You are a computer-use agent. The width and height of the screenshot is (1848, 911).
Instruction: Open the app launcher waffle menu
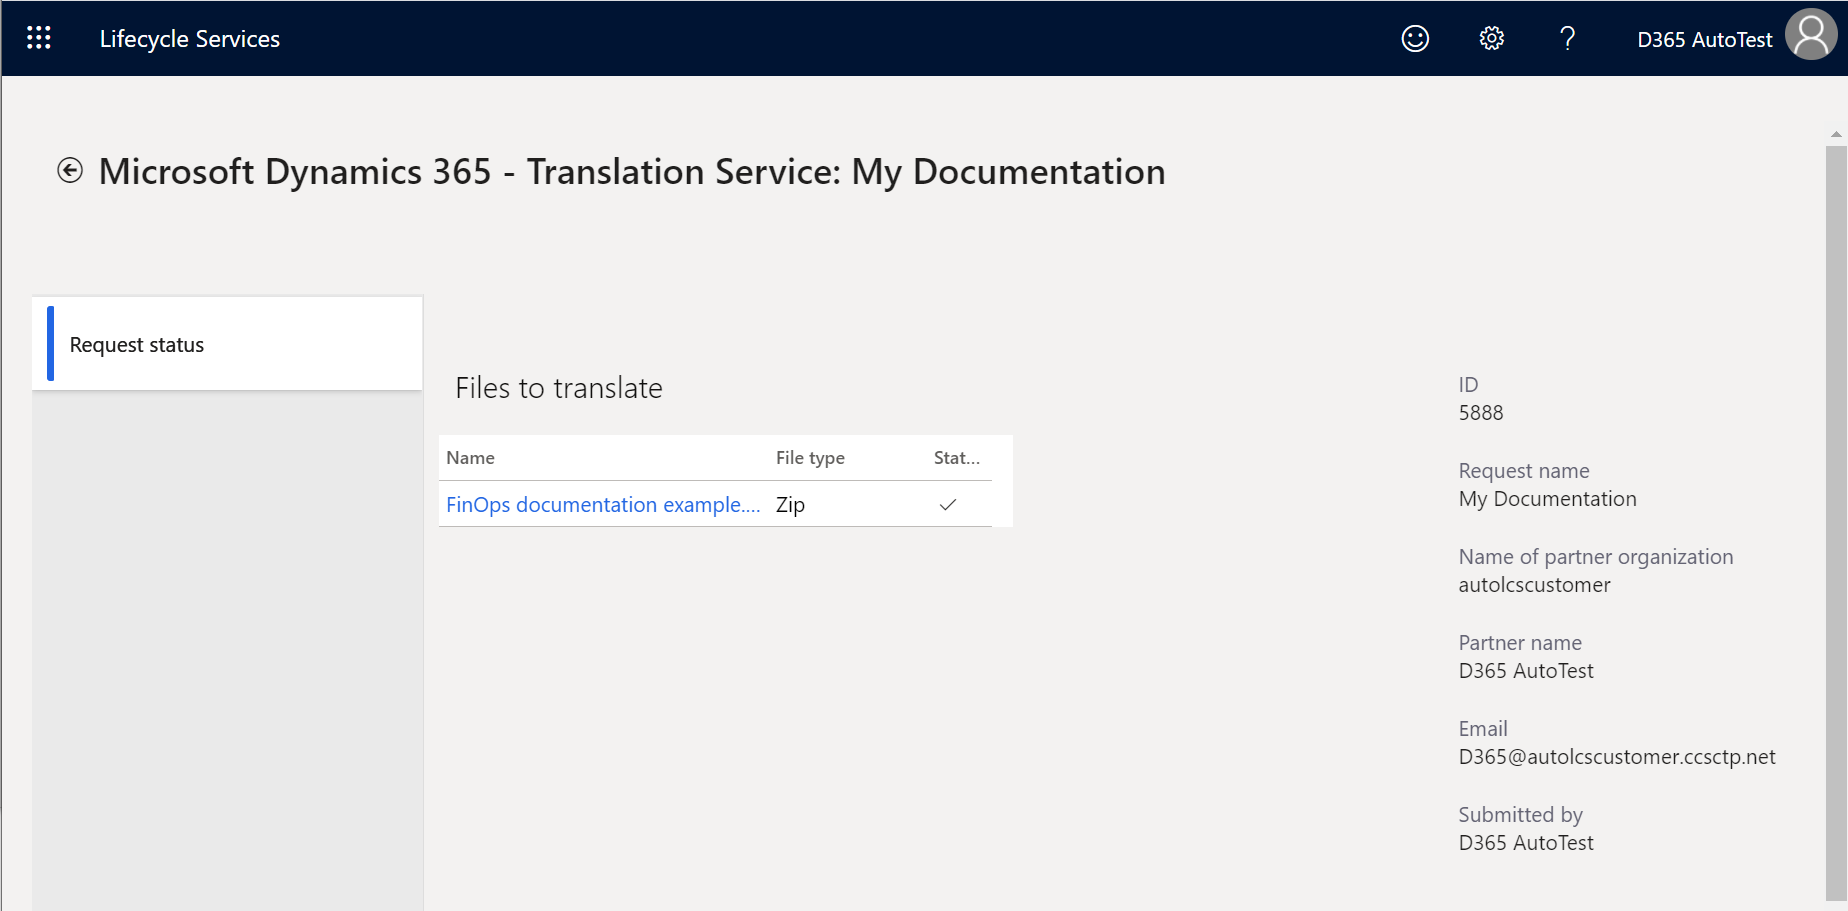(x=39, y=37)
